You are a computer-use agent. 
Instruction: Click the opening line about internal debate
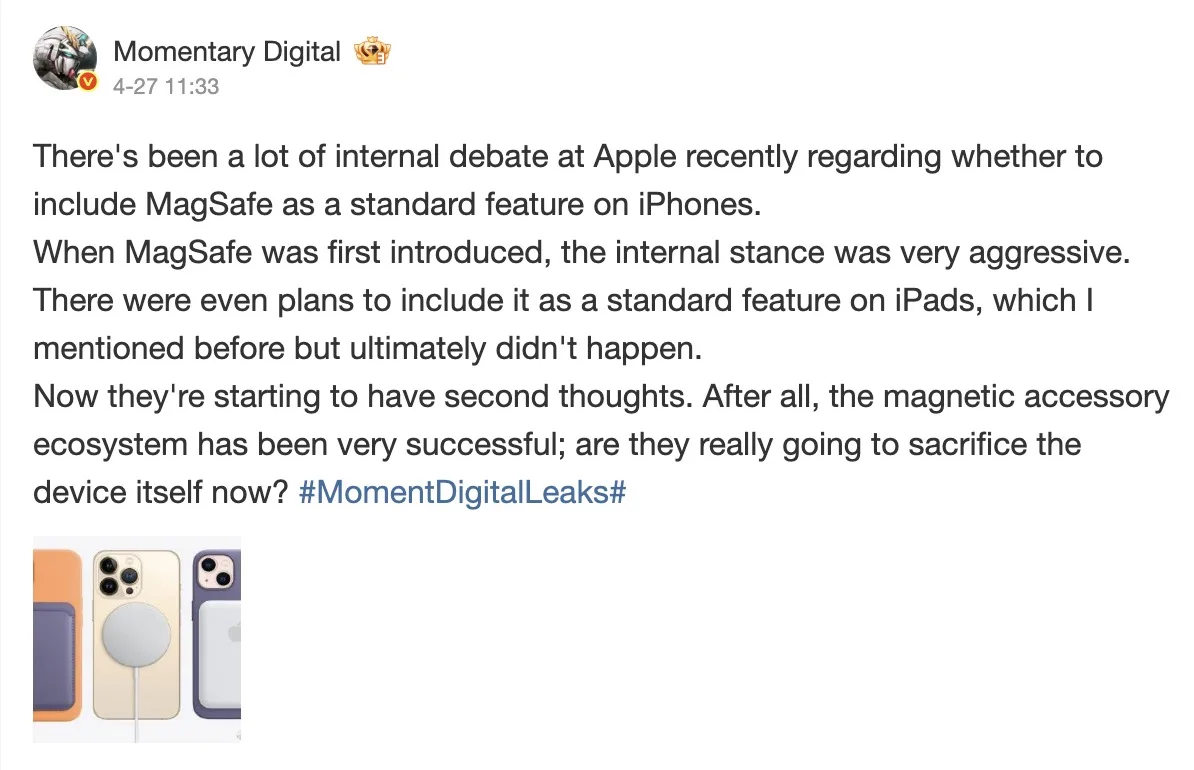[x=567, y=158]
